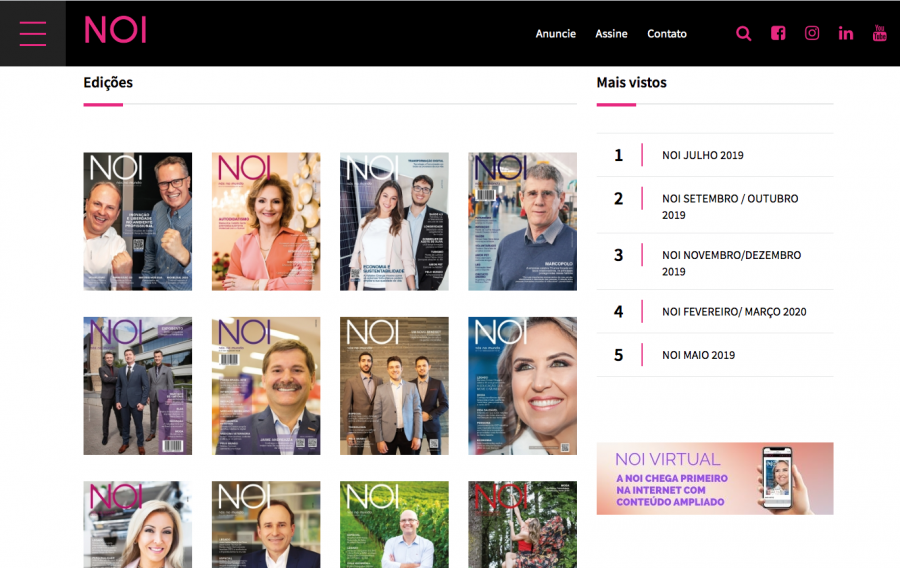Go to Assine page
The image size is (900, 568).
point(611,34)
